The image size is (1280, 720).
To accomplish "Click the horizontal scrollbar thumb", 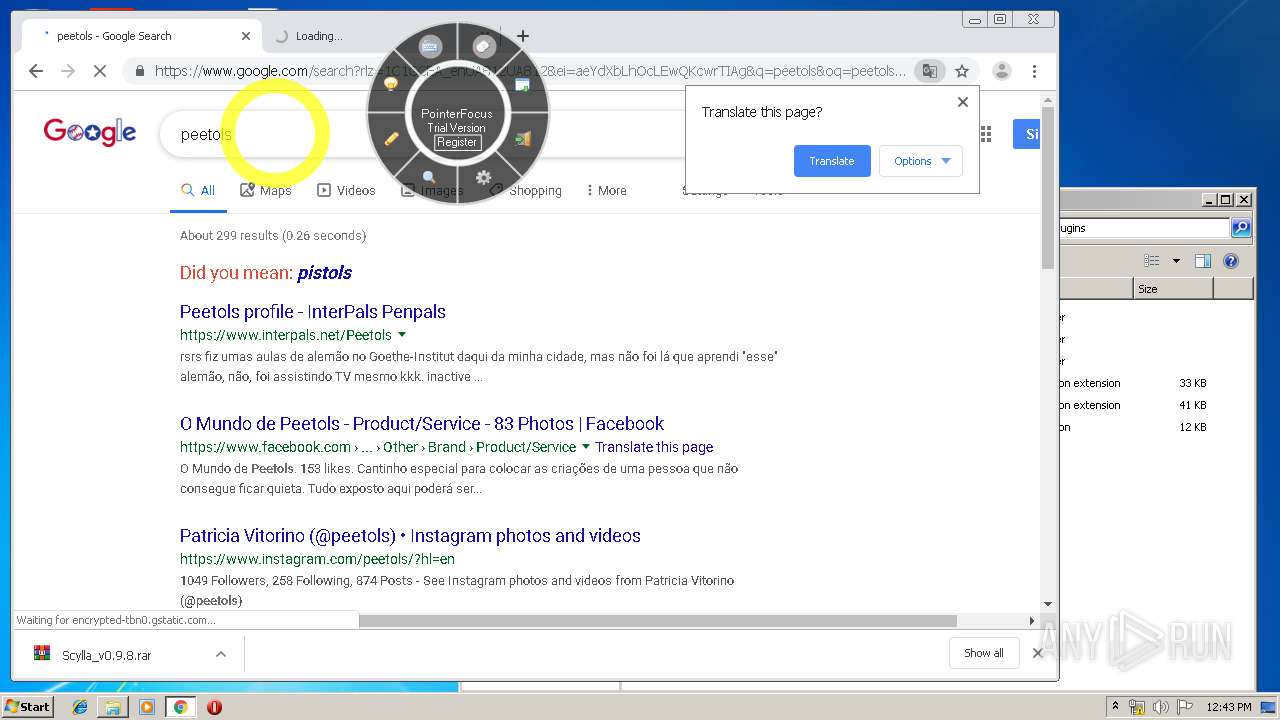I will coord(658,621).
